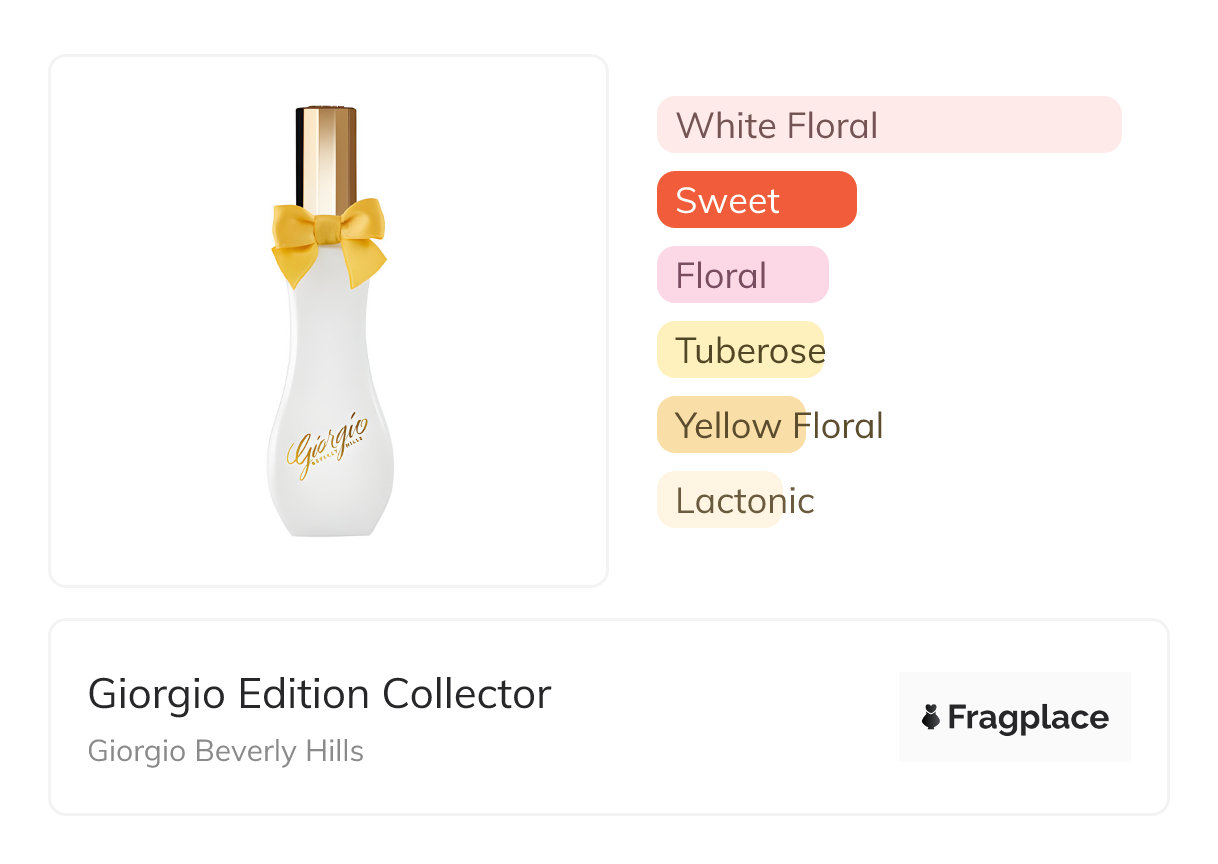
Task: Click the Fragplace perfume bottle logo icon
Action: [x=931, y=717]
